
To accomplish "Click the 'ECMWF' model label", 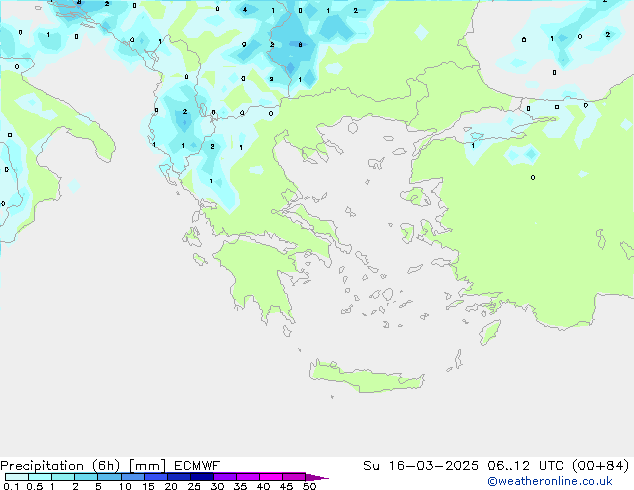I will tap(197, 466).
